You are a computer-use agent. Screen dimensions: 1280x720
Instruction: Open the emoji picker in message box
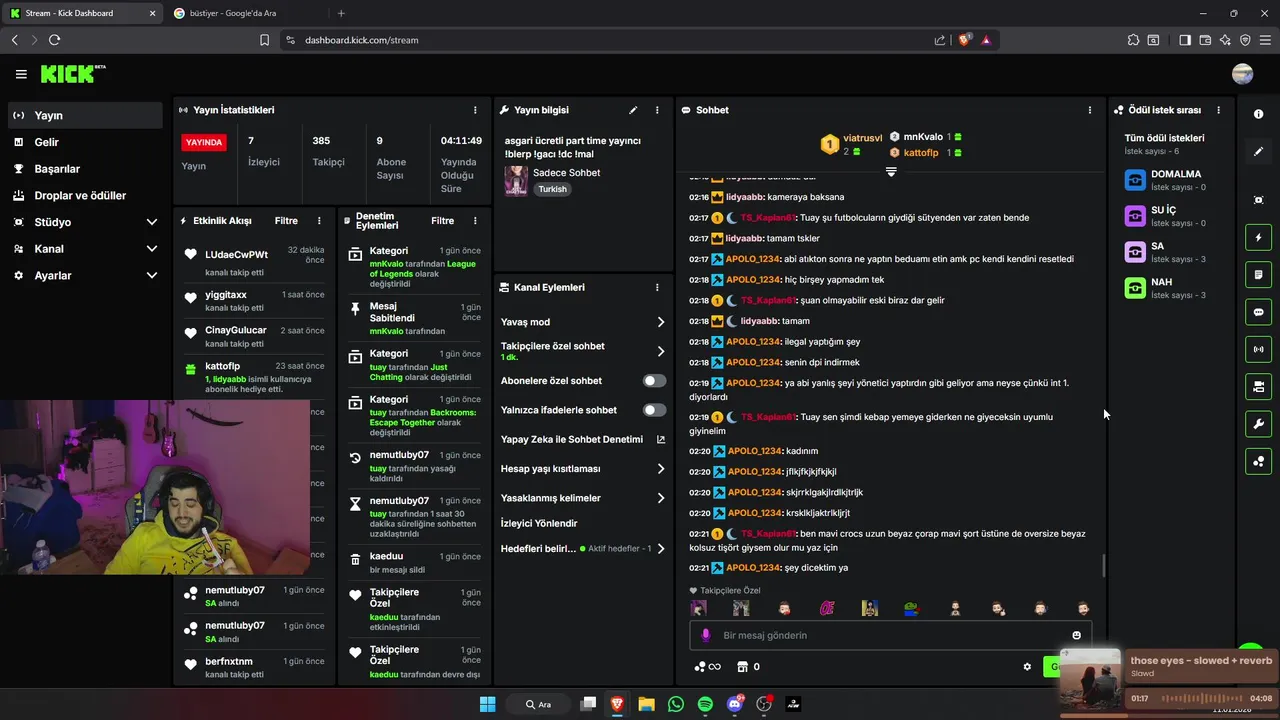point(1077,635)
